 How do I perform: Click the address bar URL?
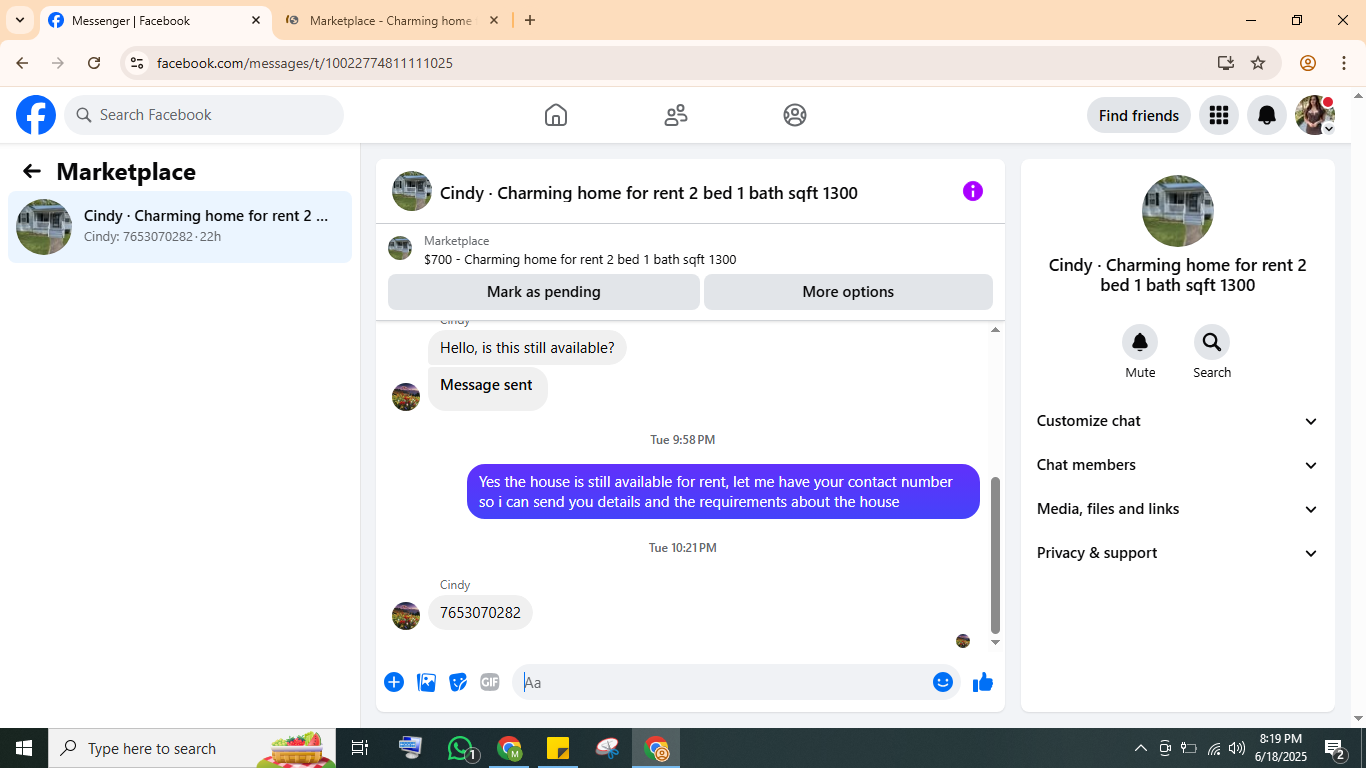pos(305,63)
